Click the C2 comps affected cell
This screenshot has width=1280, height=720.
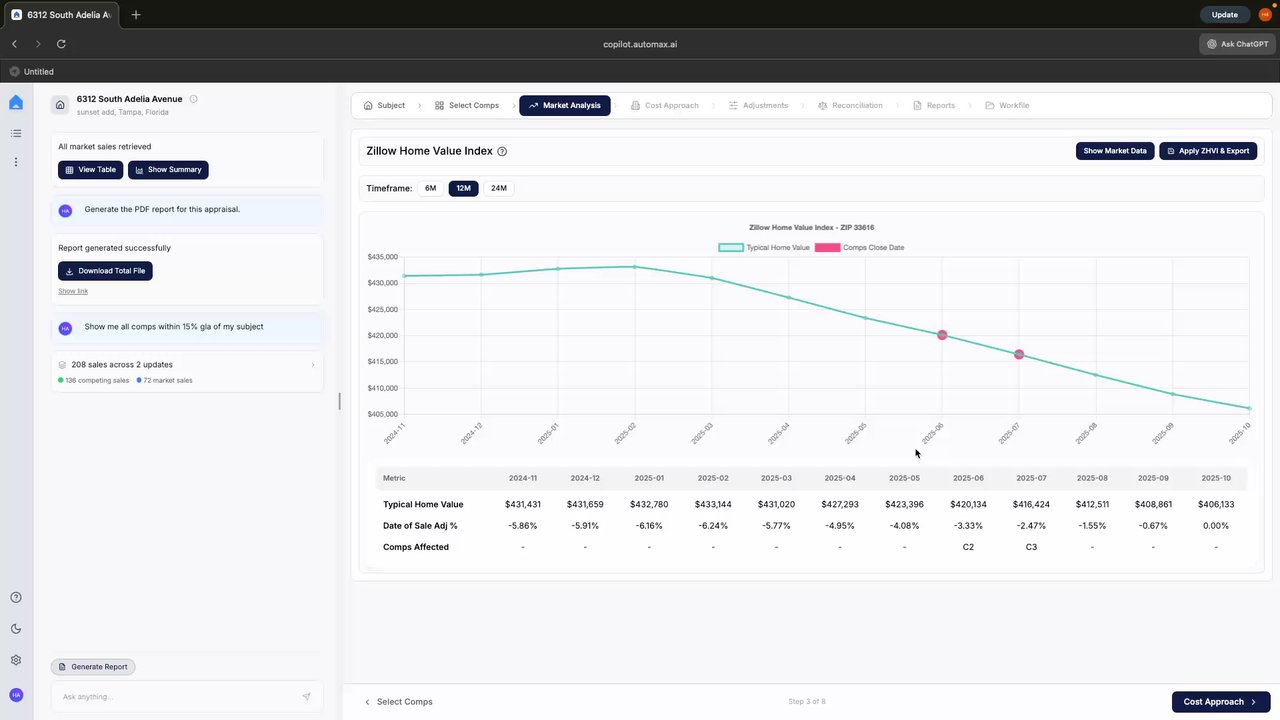pos(968,547)
